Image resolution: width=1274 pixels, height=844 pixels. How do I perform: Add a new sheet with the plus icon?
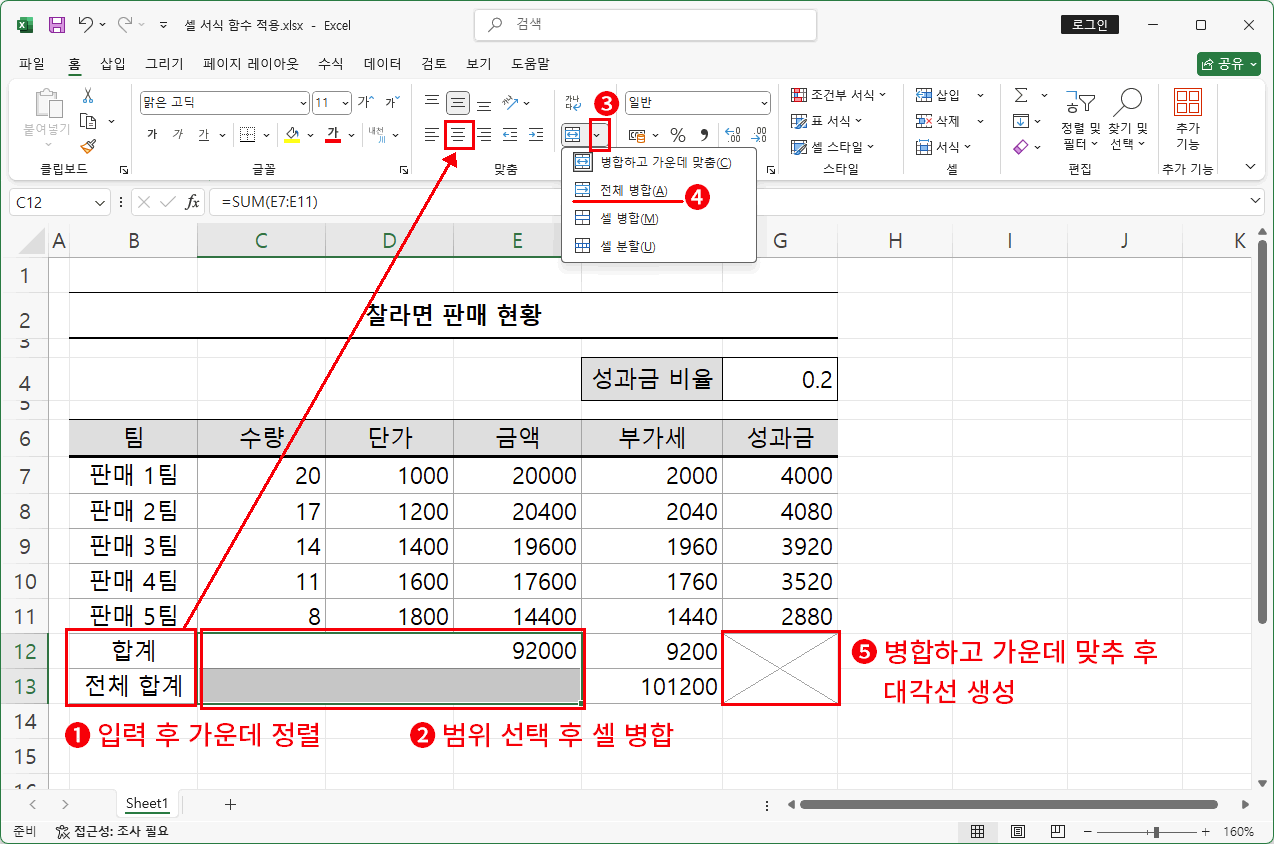point(230,804)
